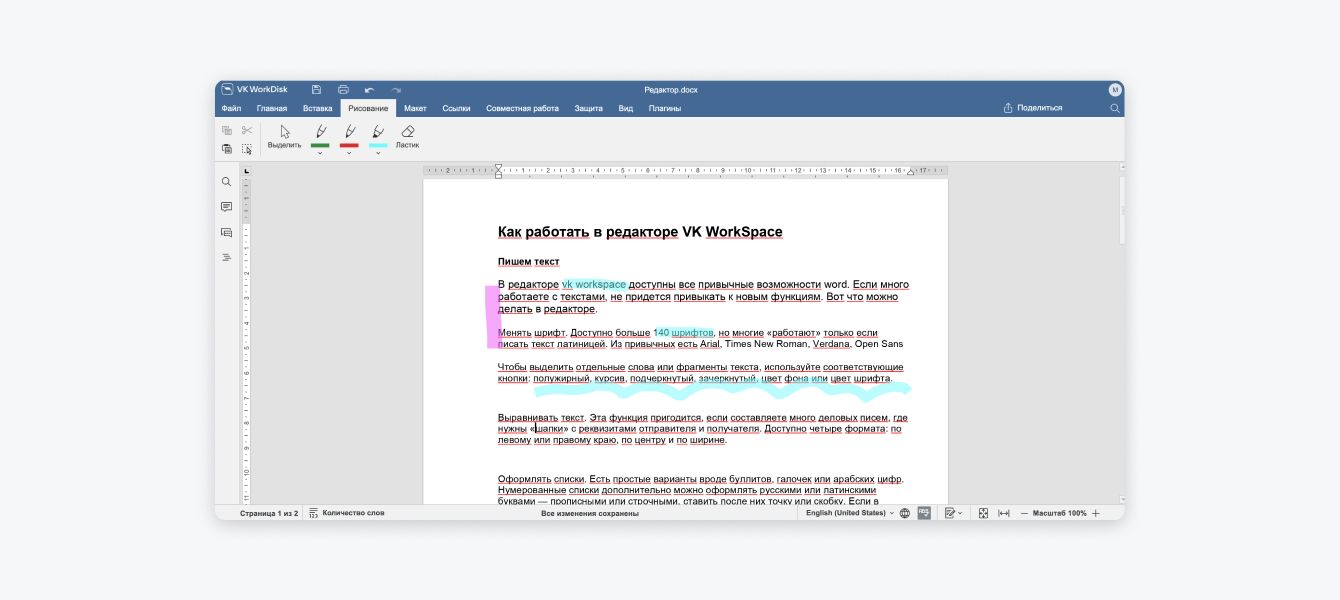Select the Eraser (Ластик) tool

tap(407, 136)
